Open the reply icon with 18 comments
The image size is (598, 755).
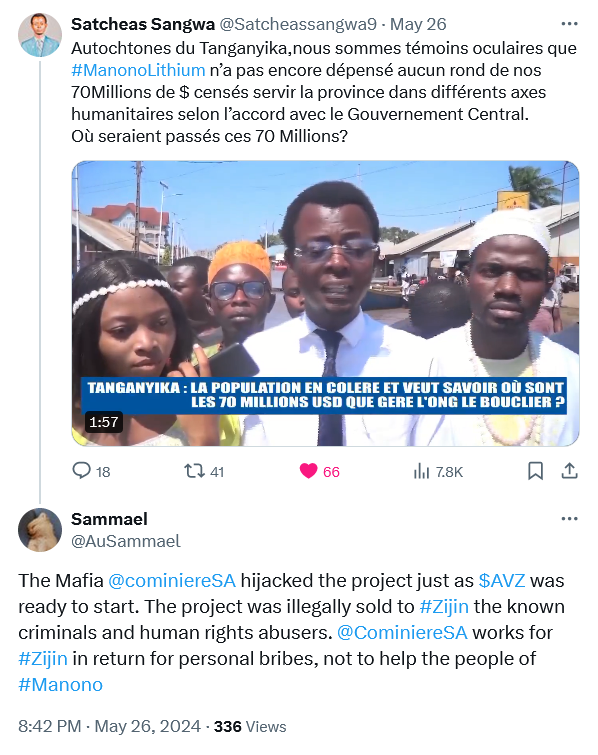81,471
